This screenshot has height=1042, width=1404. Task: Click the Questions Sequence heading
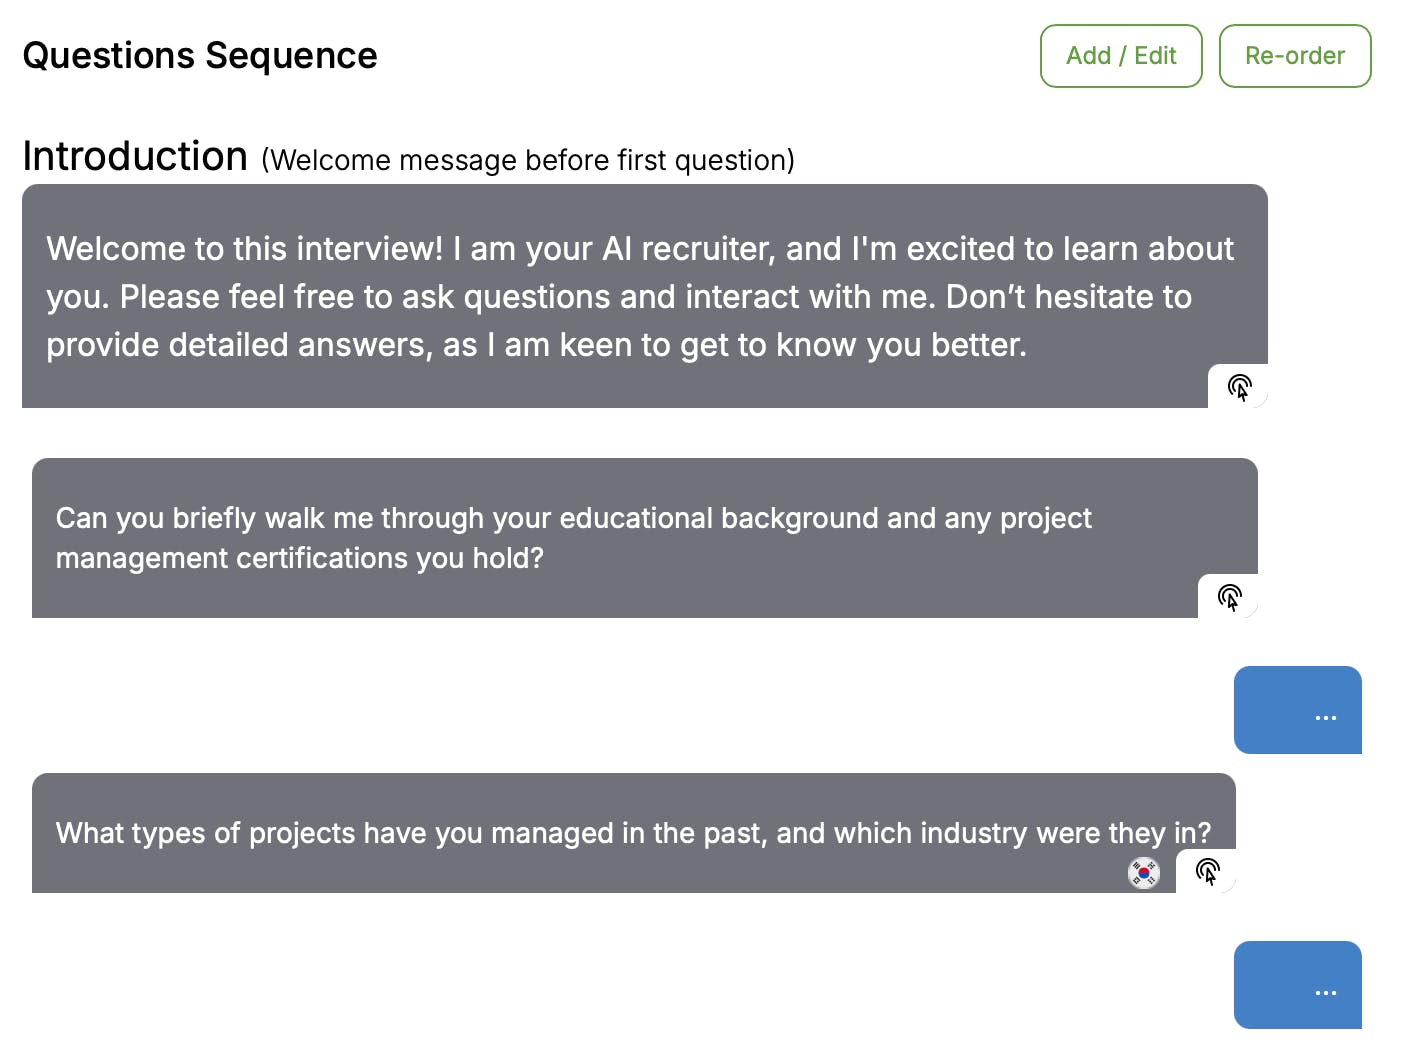pyautogui.click(x=200, y=56)
